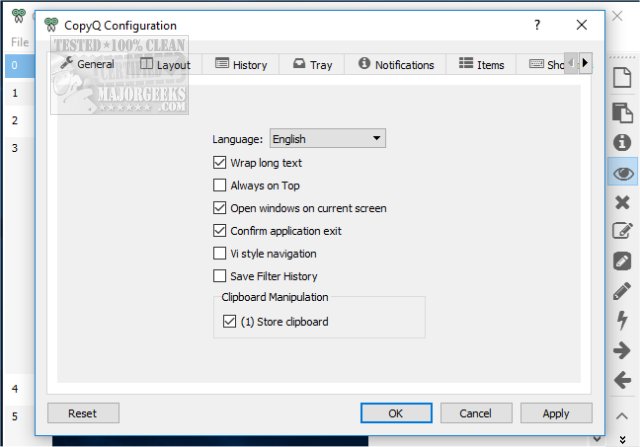Open the Language dropdown
640x447 pixels.
[327, 138]
